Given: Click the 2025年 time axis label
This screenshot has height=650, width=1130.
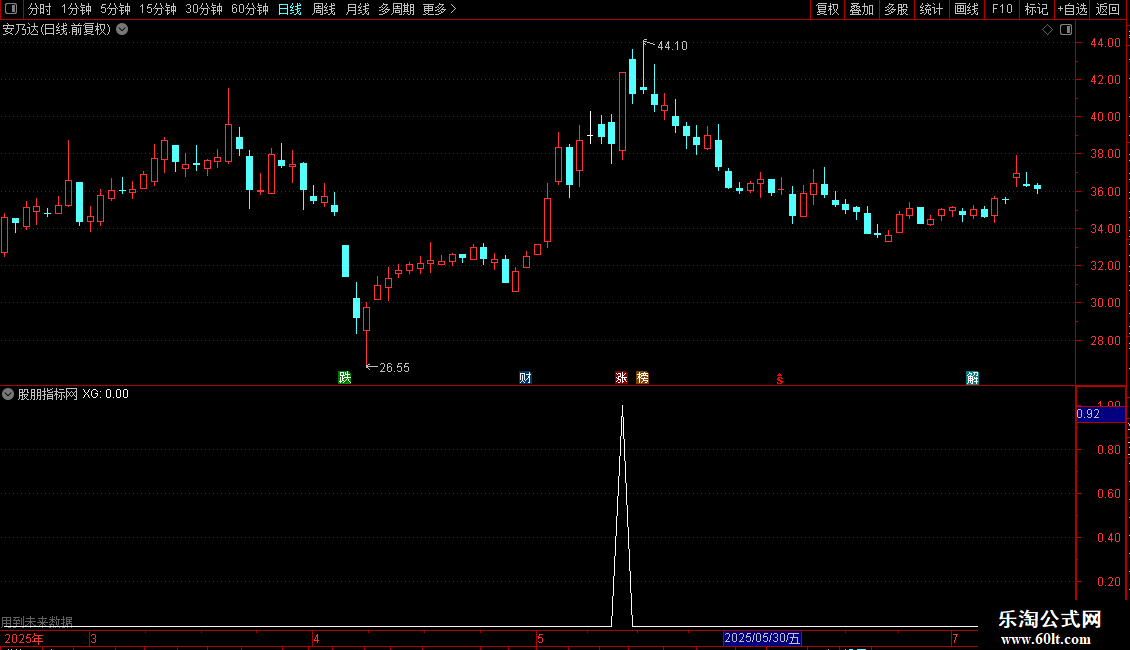Looking at the screenshot, I should pos(24,638).
